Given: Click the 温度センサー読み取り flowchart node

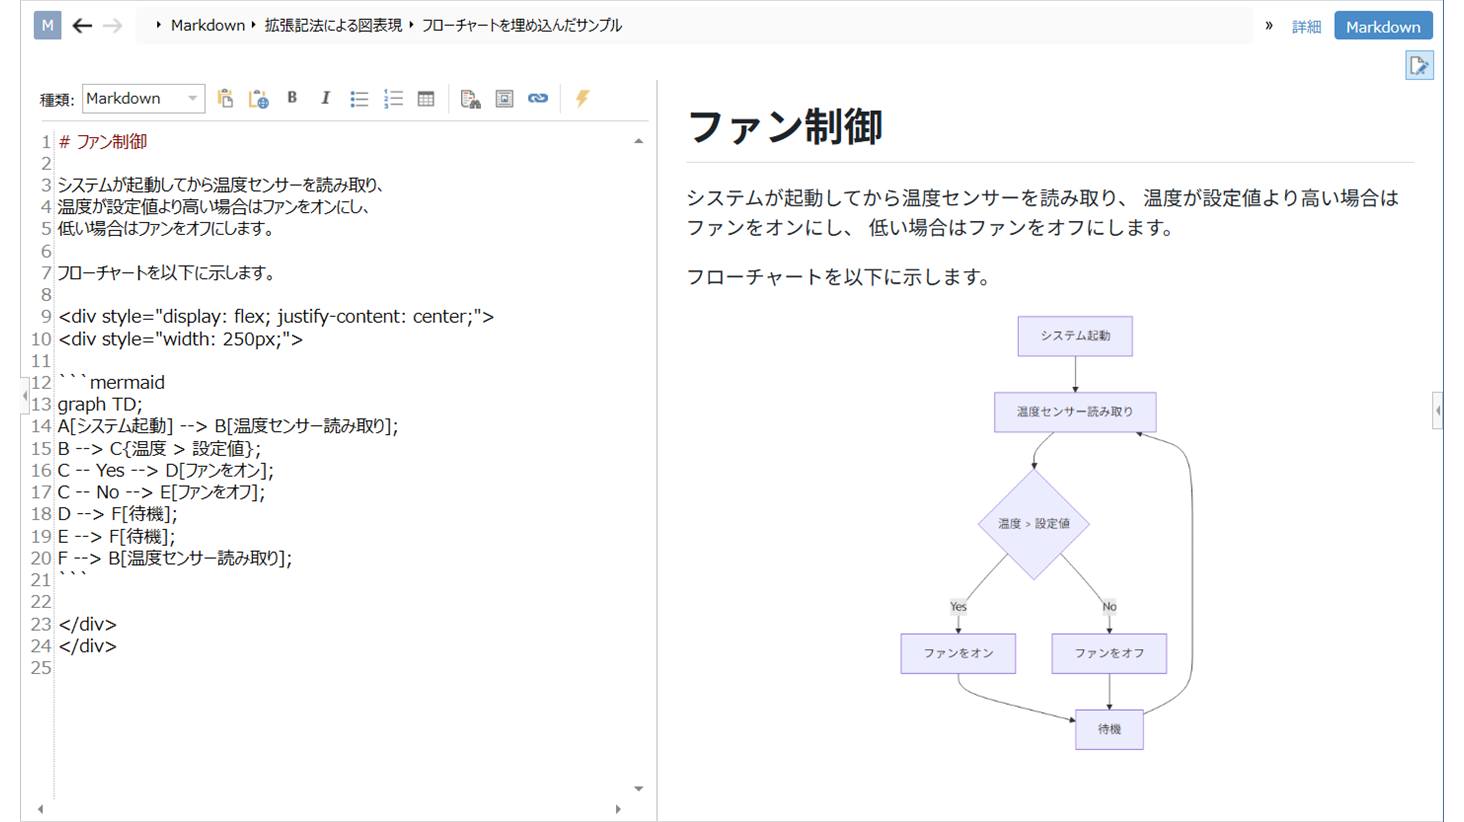Looking at the screenshot, I should pos(1075,412).
